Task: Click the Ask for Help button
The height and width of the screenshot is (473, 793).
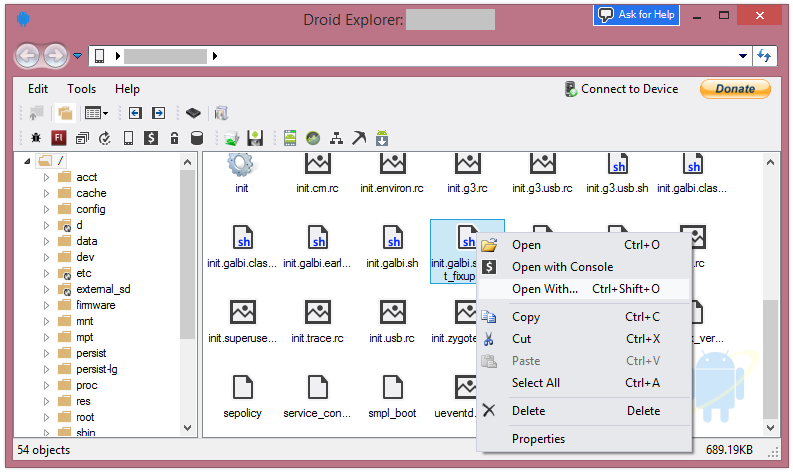Action: coord(636,15)
